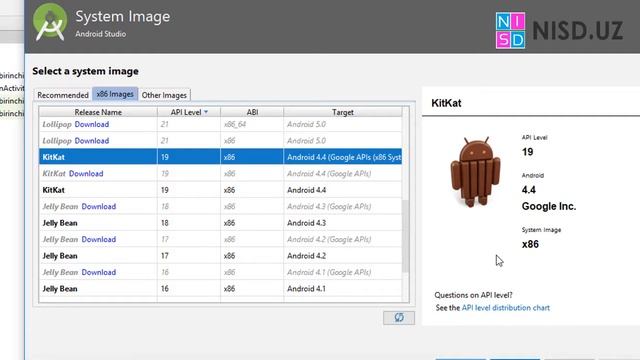The image size is (640, 360).
Task: Click the 'Google Inc.' text in details panel
Action: pos(549,207)
